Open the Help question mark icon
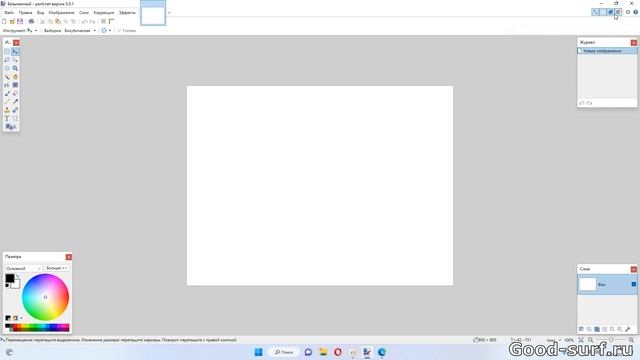The width and height of the screenshot is (640, 360). (x=636, y=12)
